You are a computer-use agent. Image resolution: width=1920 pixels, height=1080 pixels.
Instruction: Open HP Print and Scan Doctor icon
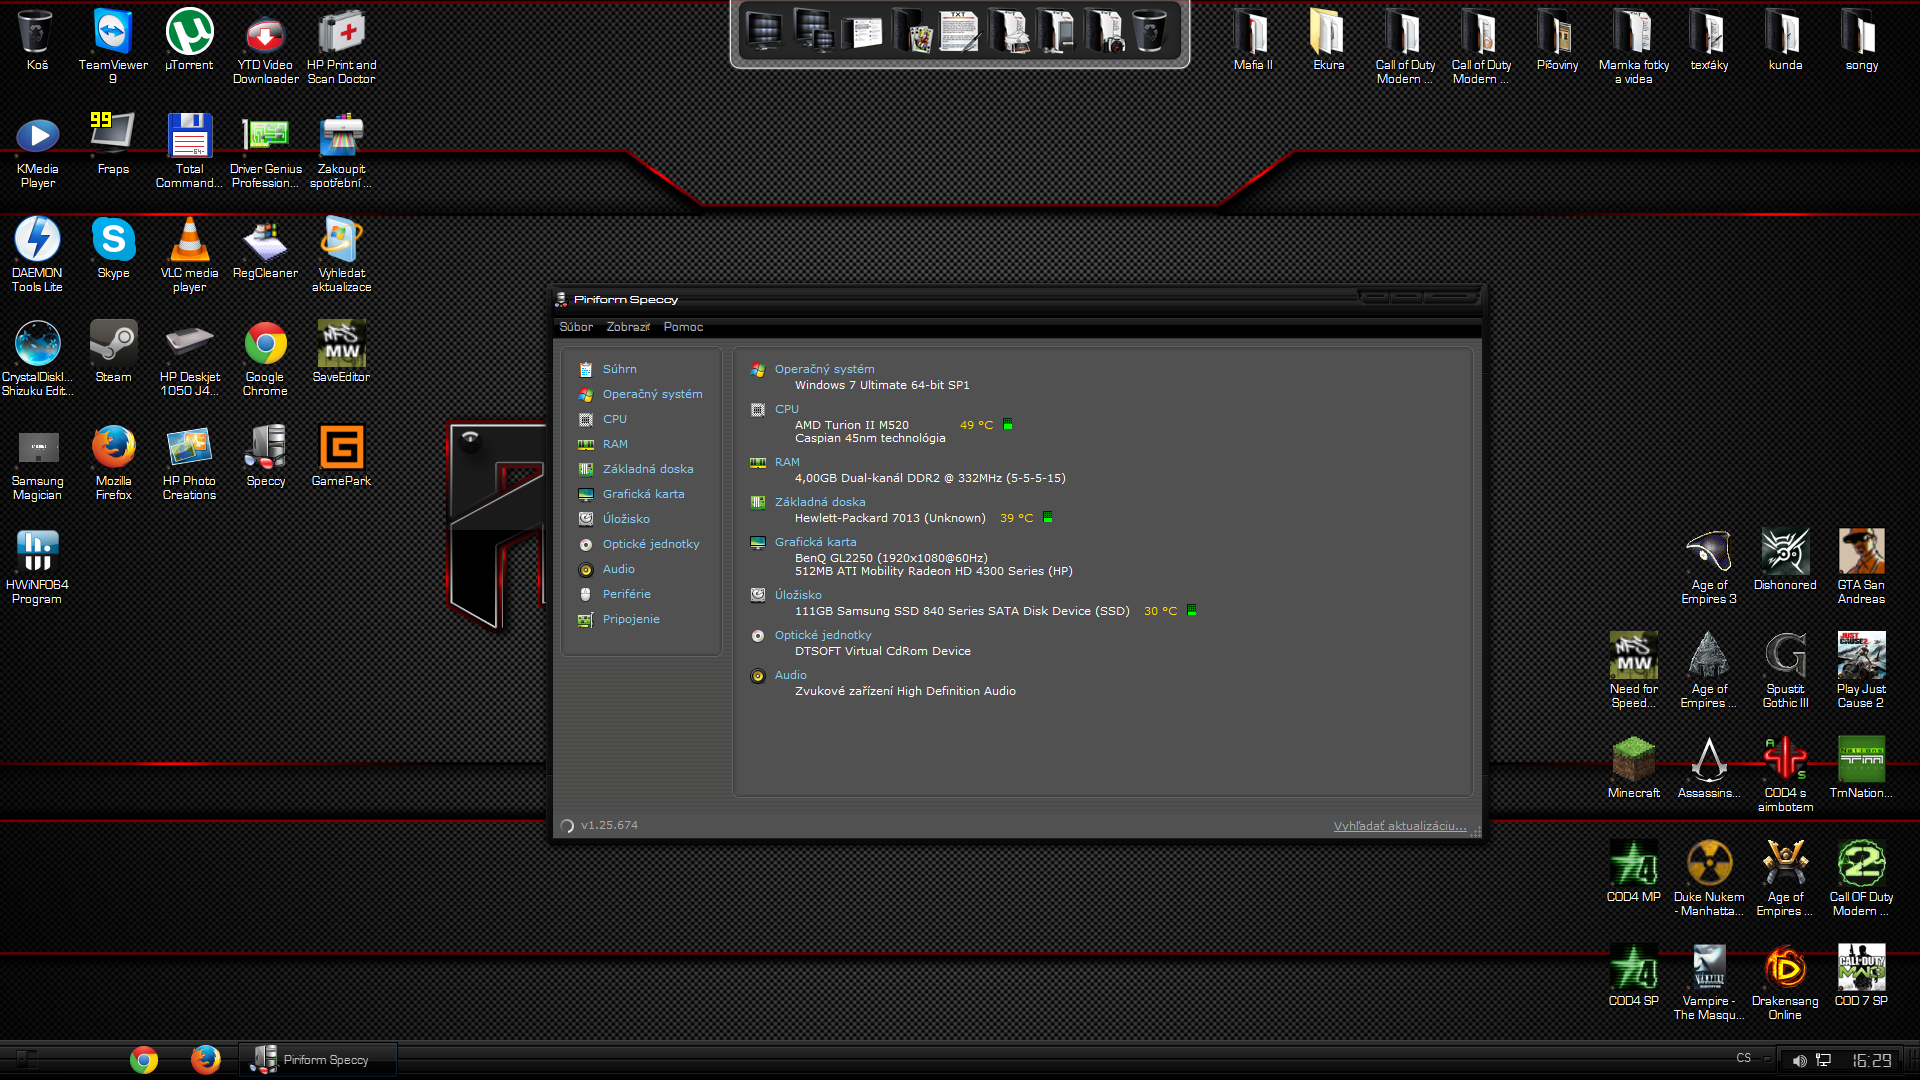(x=341, y=46)
